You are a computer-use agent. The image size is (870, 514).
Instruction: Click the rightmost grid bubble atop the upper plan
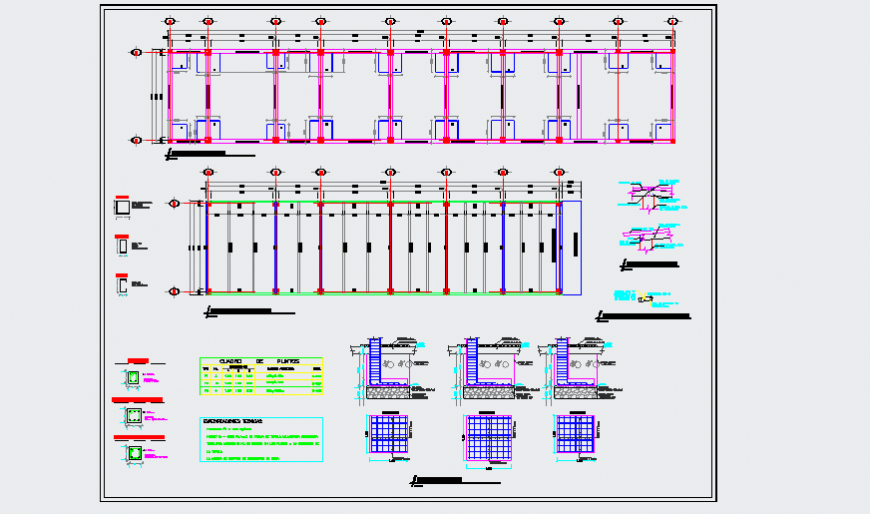[673, 20]
